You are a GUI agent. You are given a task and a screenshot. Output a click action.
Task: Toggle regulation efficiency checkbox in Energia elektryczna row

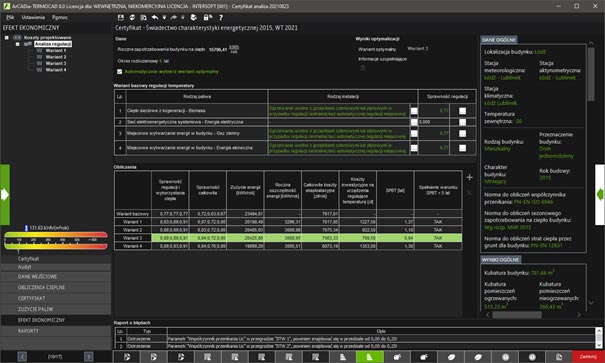(x=462, y=122)
